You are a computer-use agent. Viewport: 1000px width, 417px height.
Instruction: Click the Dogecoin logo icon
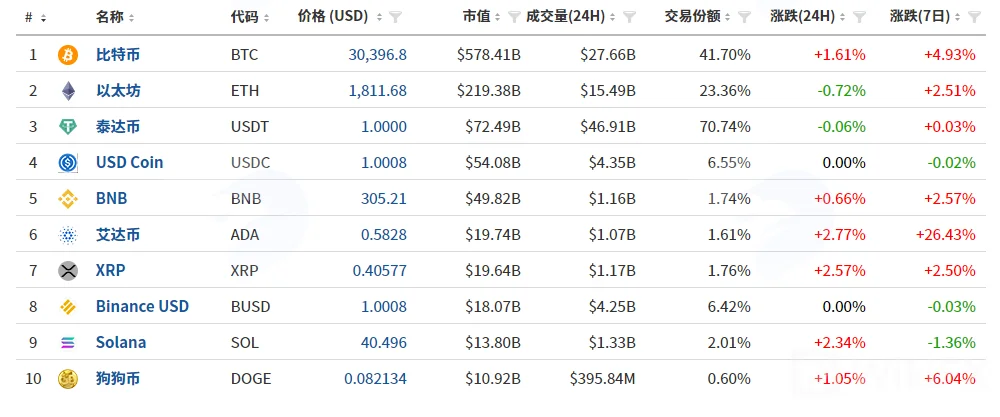(x=68, y=379)
